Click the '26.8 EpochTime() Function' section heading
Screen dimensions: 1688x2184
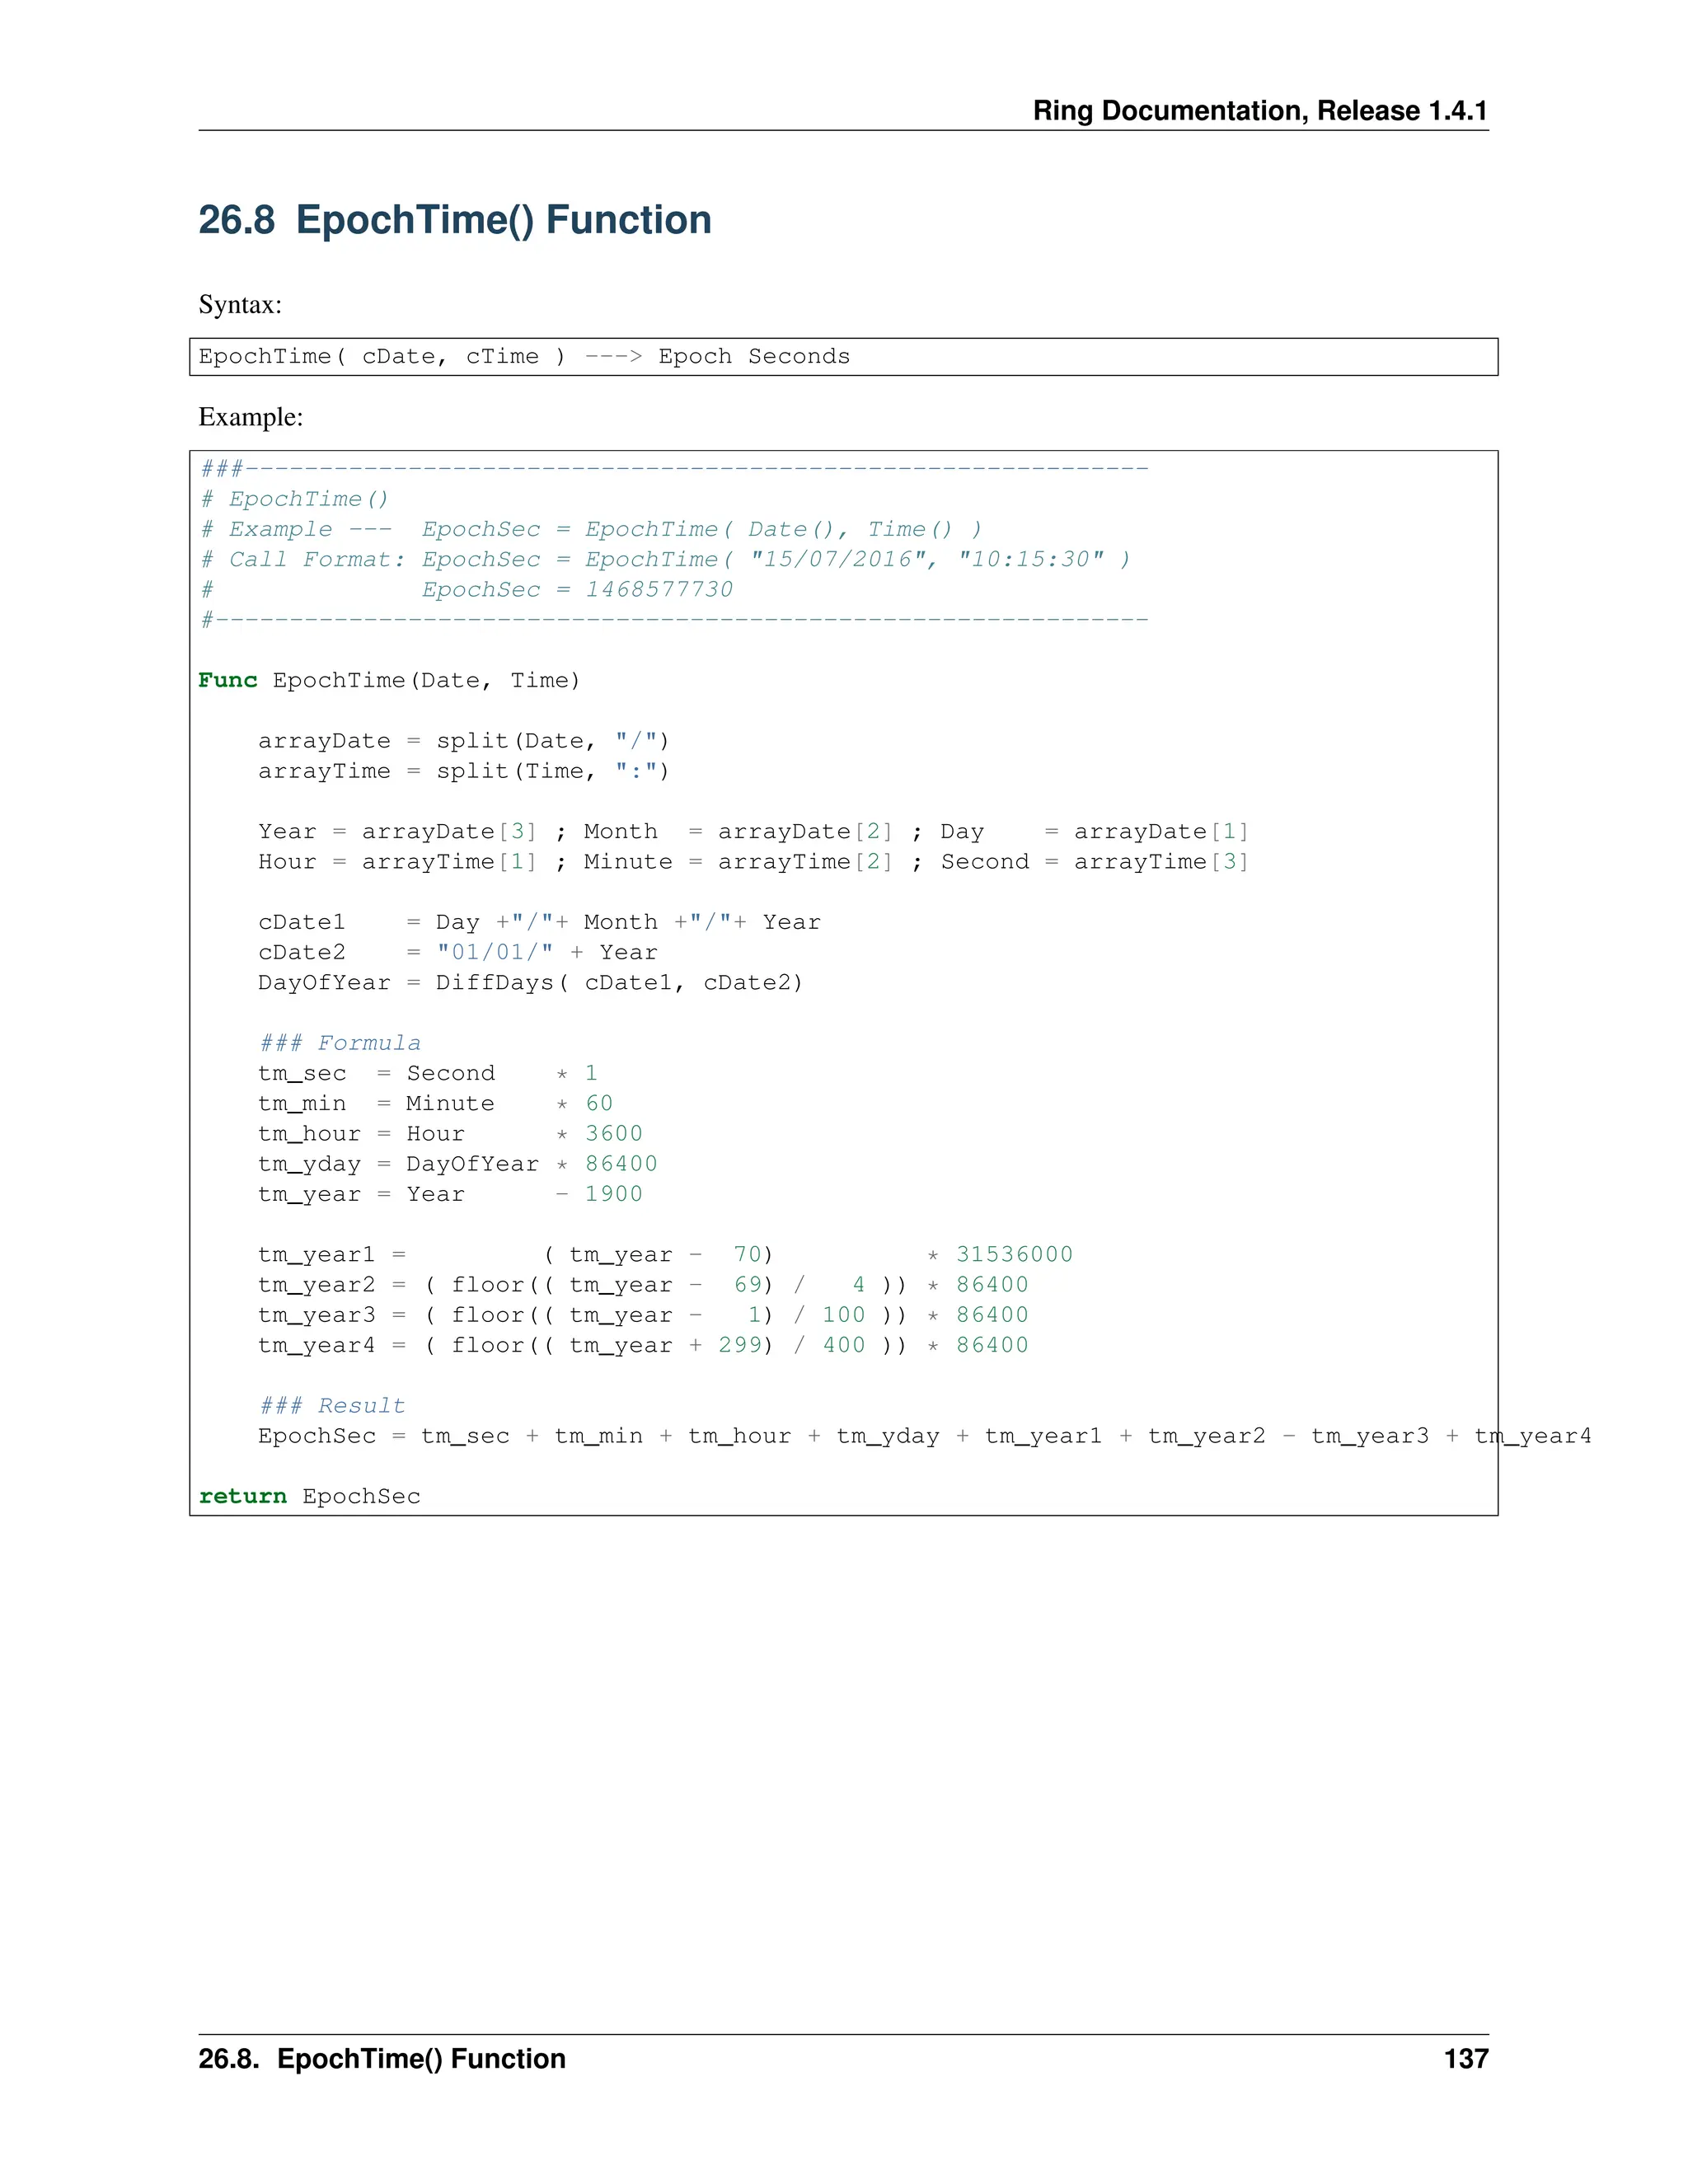454,220
